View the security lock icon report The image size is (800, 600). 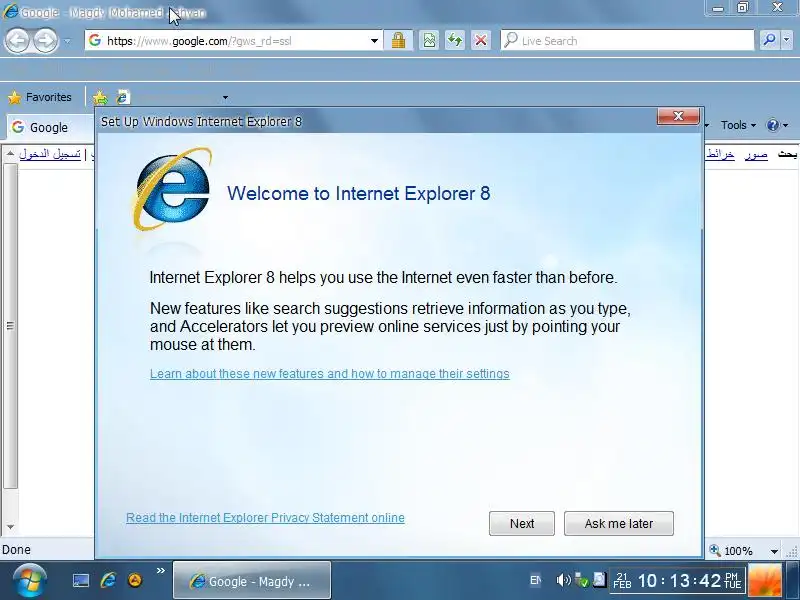398,40
